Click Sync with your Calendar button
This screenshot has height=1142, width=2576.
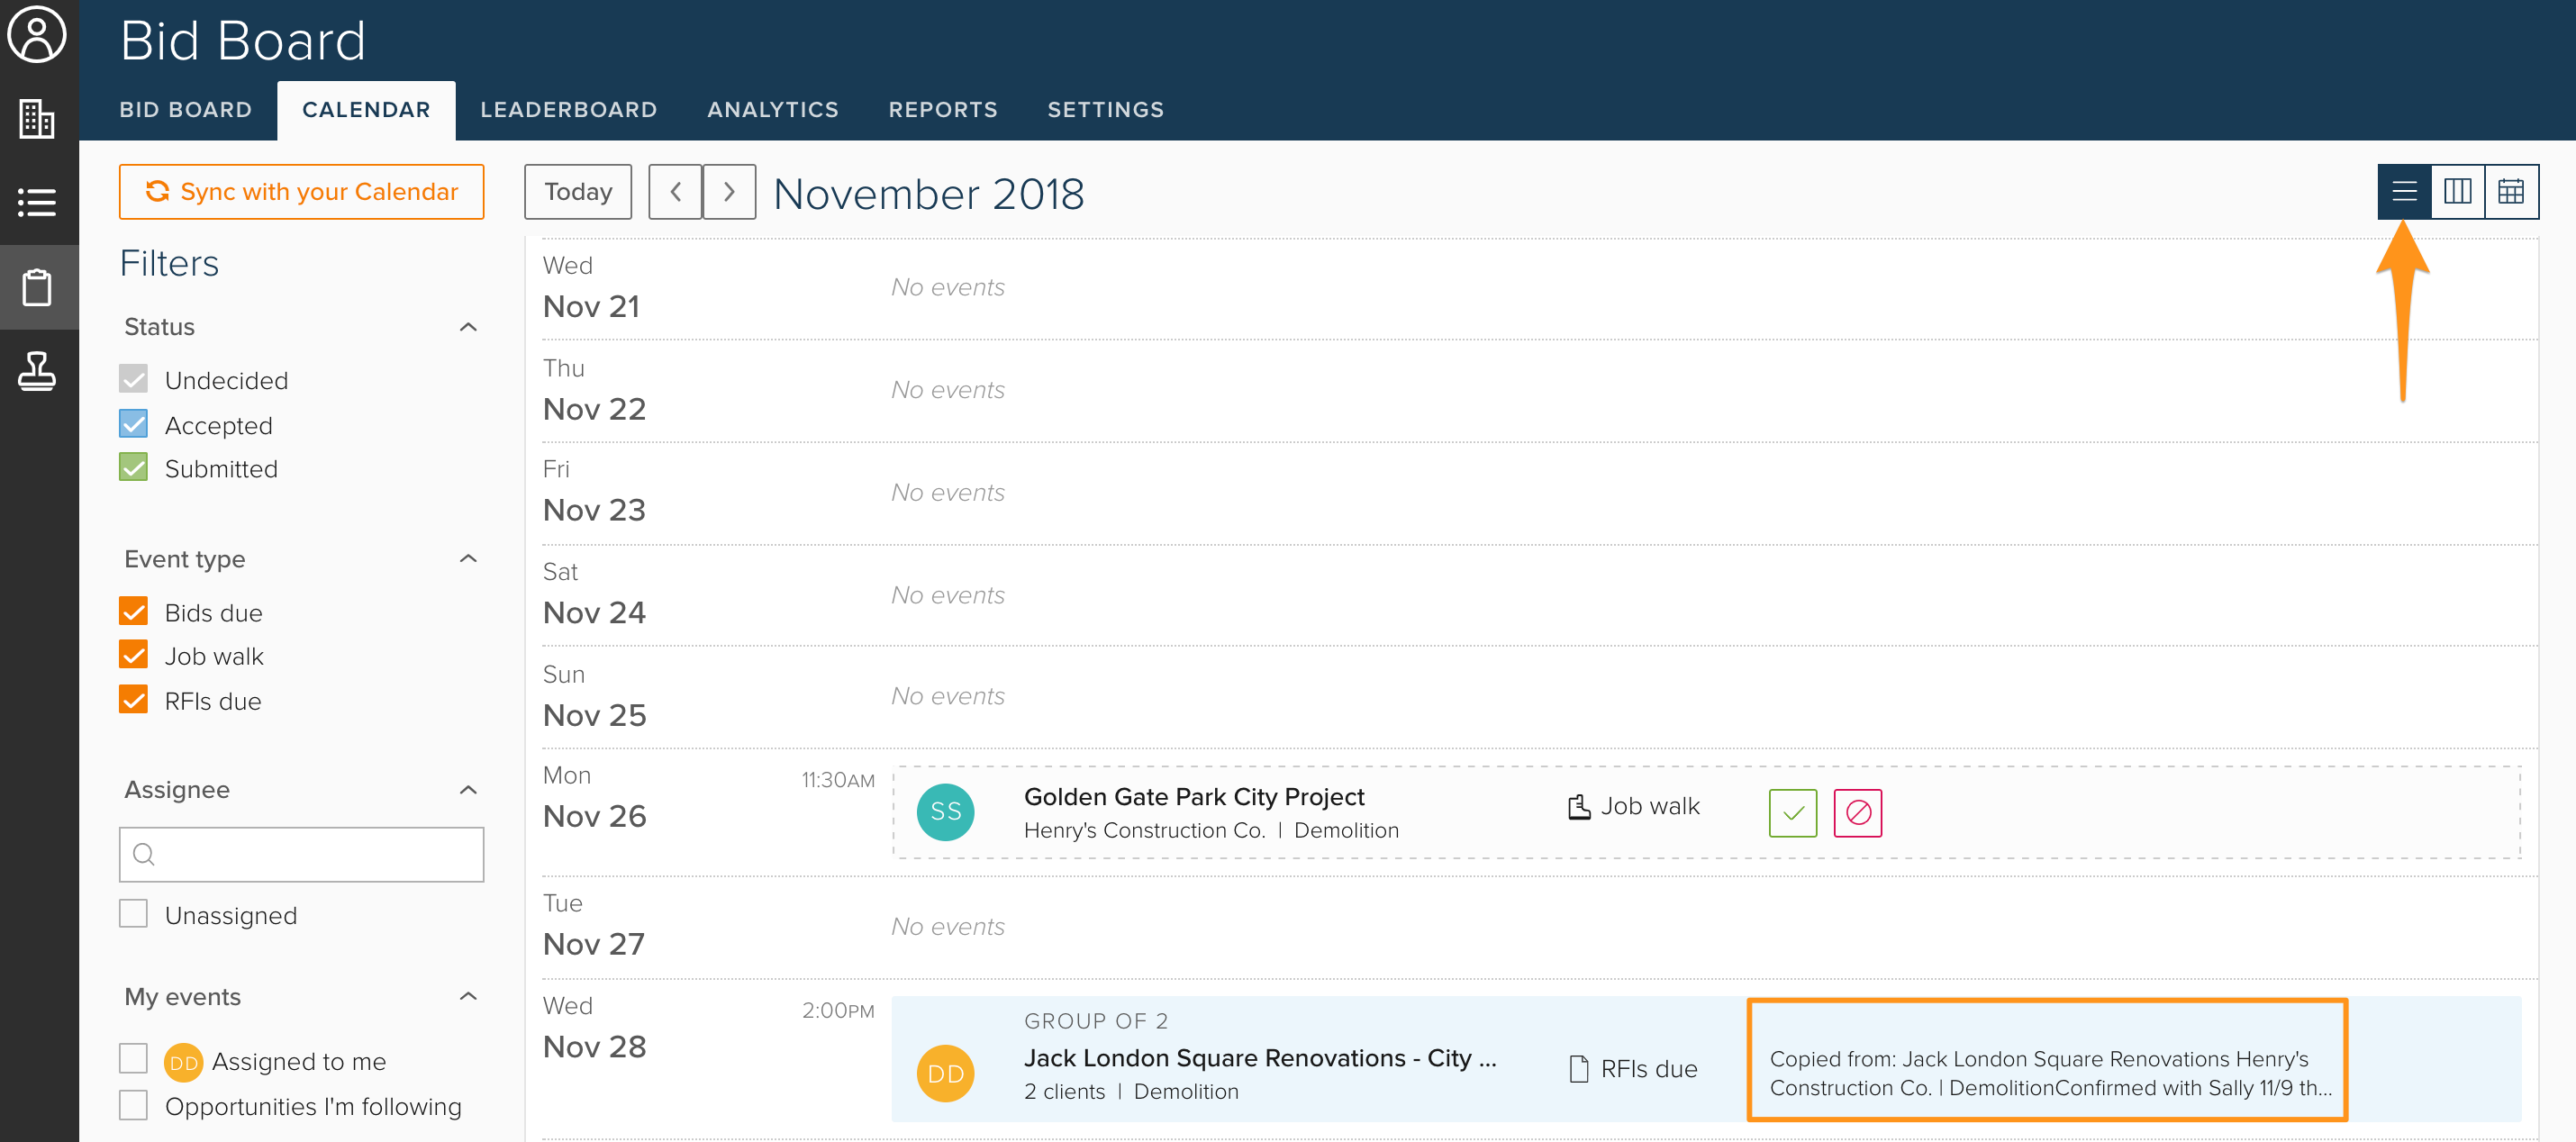[301, 192]
